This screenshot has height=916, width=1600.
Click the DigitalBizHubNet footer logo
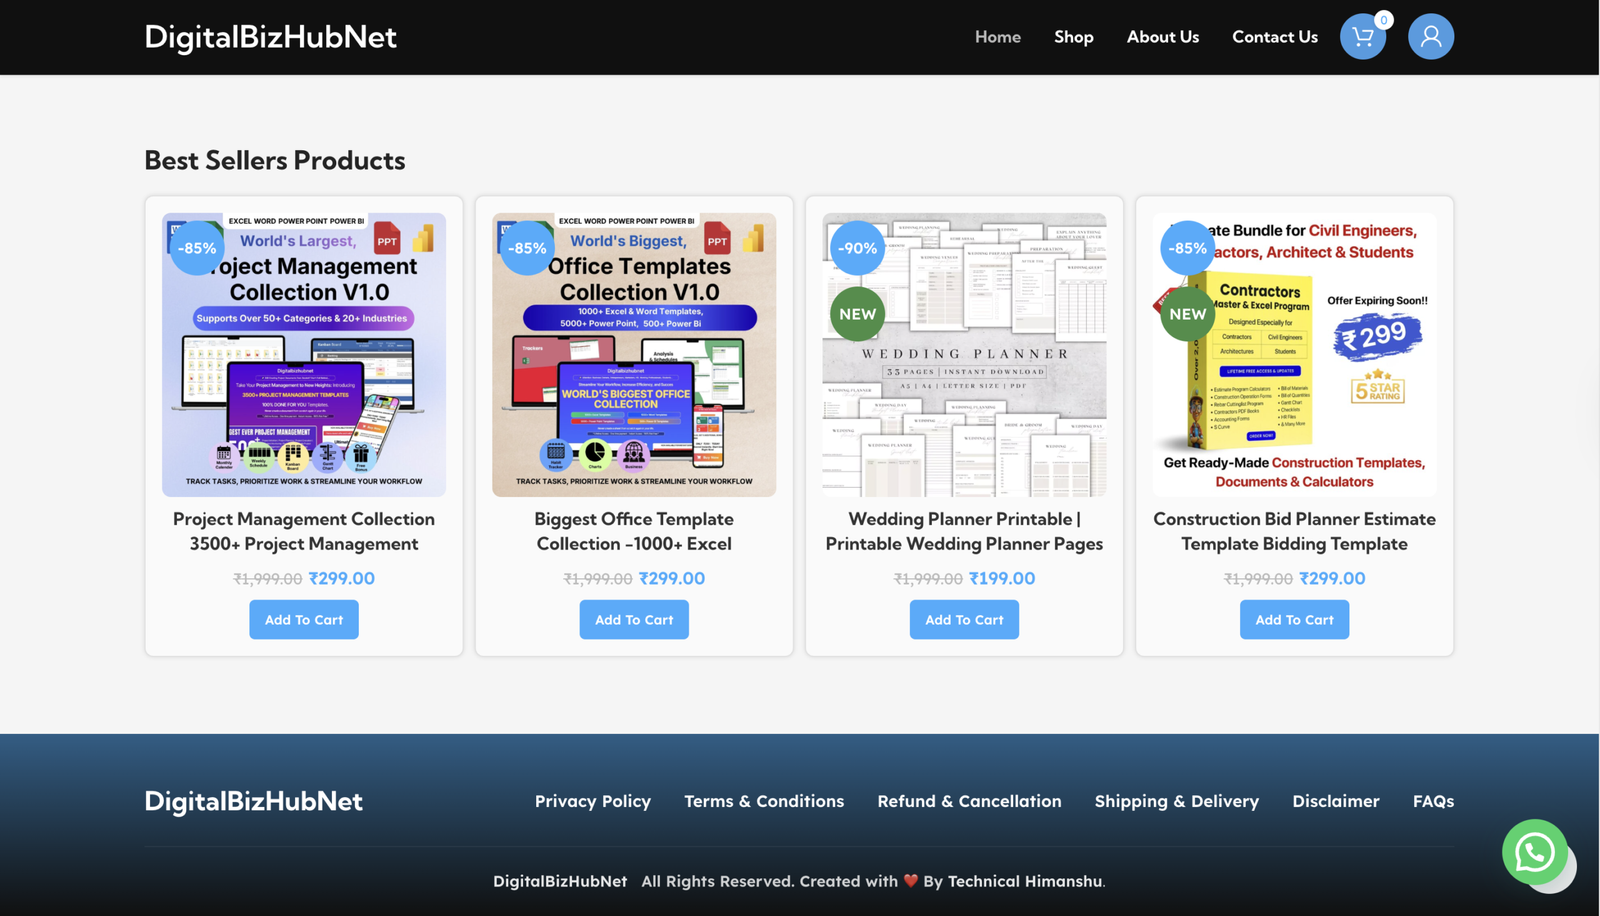[x=253, y=801]
